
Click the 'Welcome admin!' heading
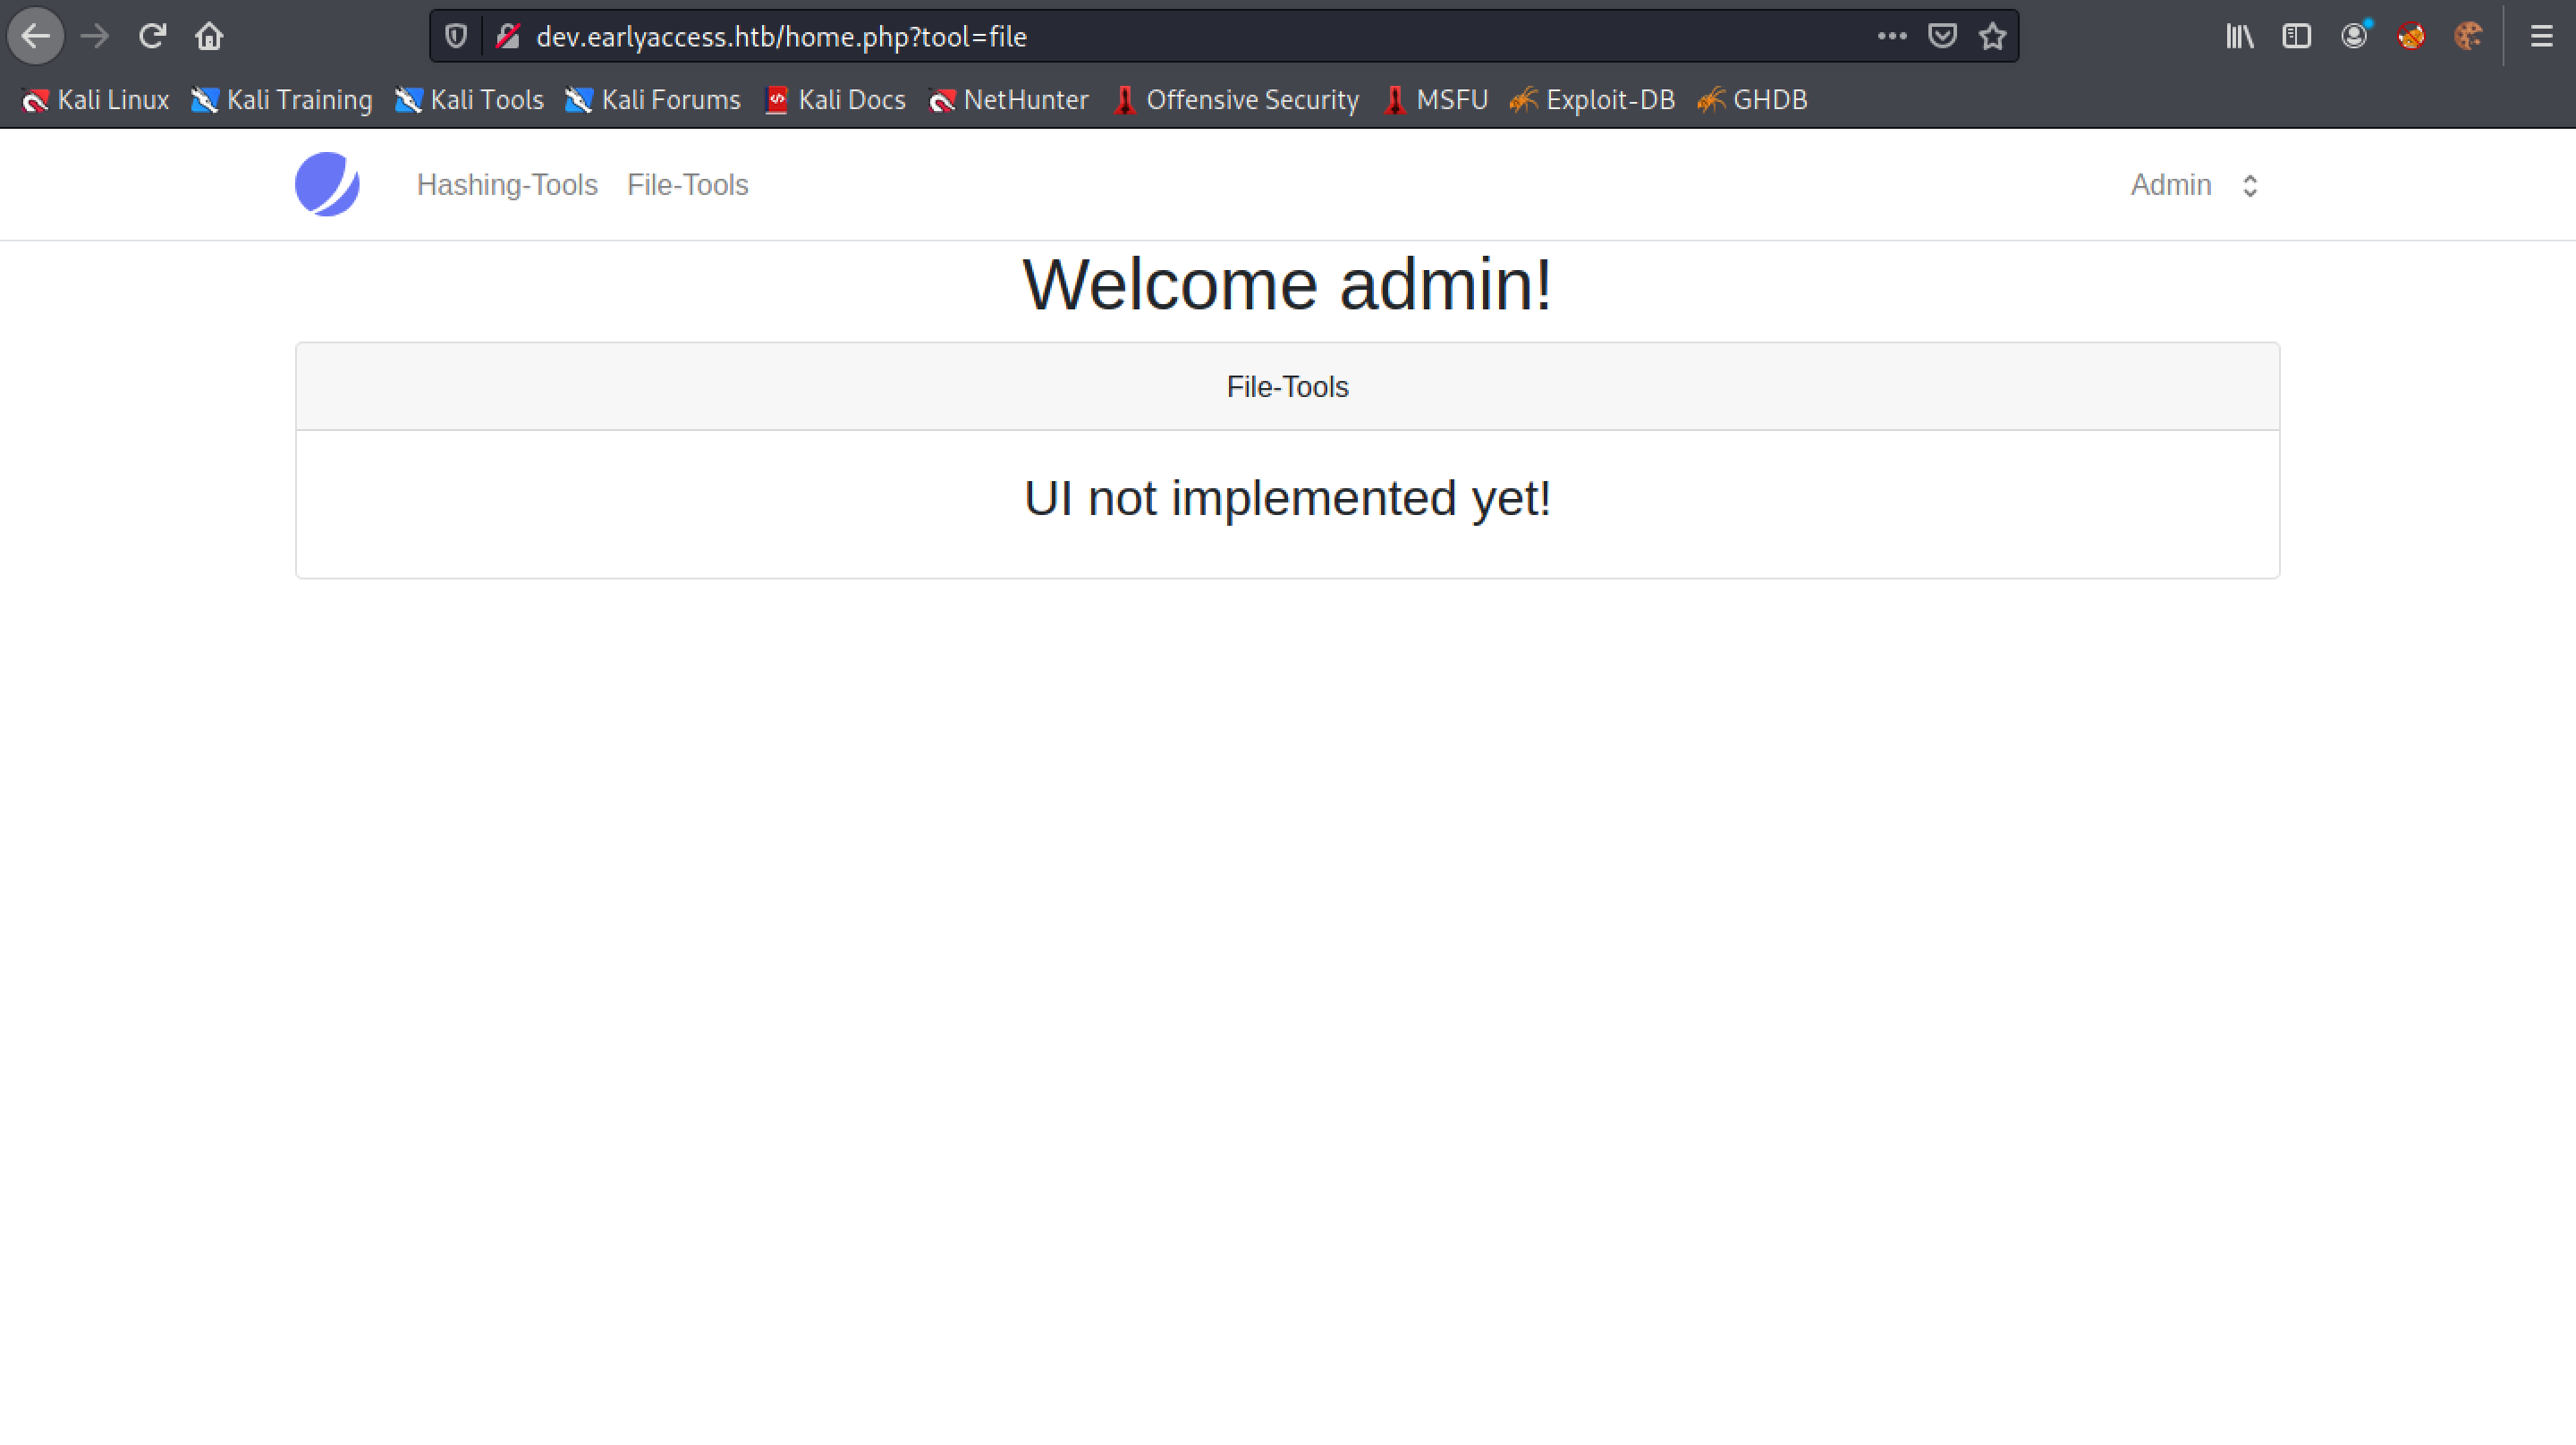tap(1288, 285)
